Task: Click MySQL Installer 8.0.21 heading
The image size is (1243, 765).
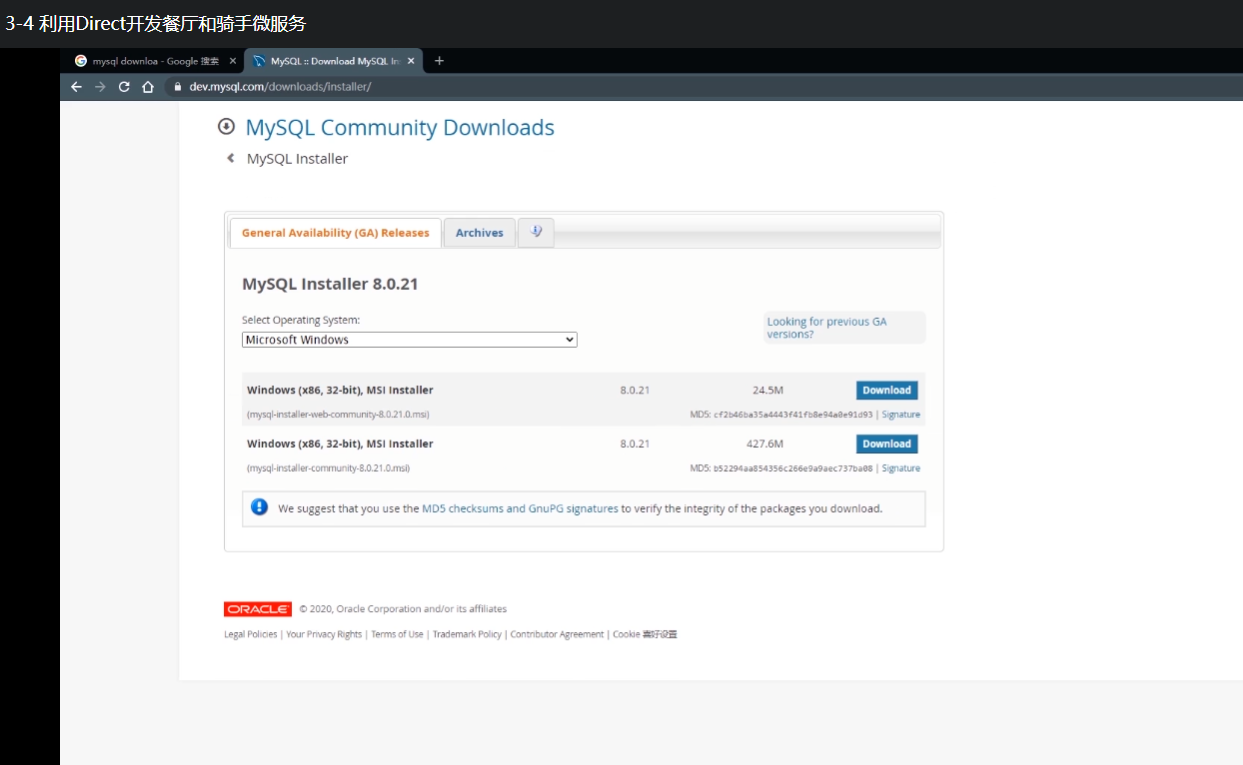Action: (330, 284)
